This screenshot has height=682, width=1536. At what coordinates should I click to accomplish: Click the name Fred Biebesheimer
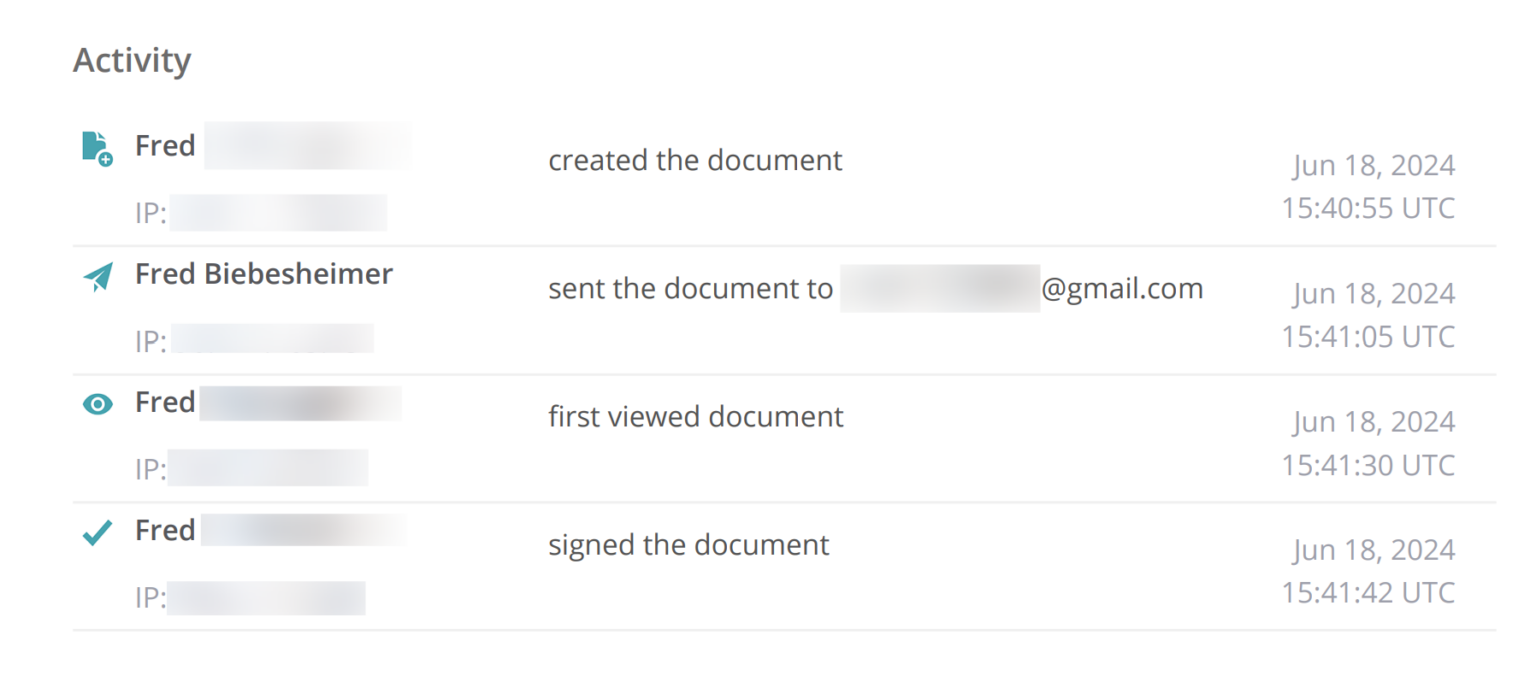(x=263, y=274)
